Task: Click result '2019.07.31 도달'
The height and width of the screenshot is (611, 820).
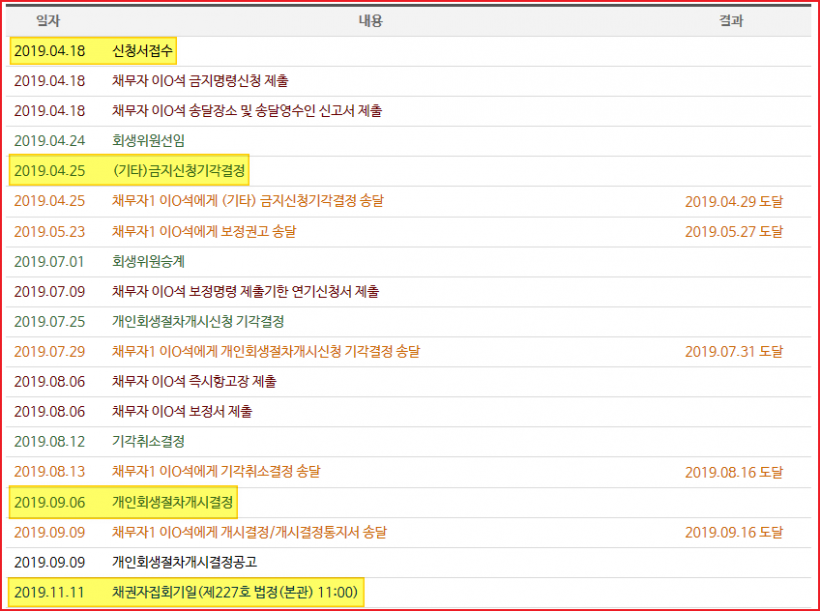Action: [734, 352]
